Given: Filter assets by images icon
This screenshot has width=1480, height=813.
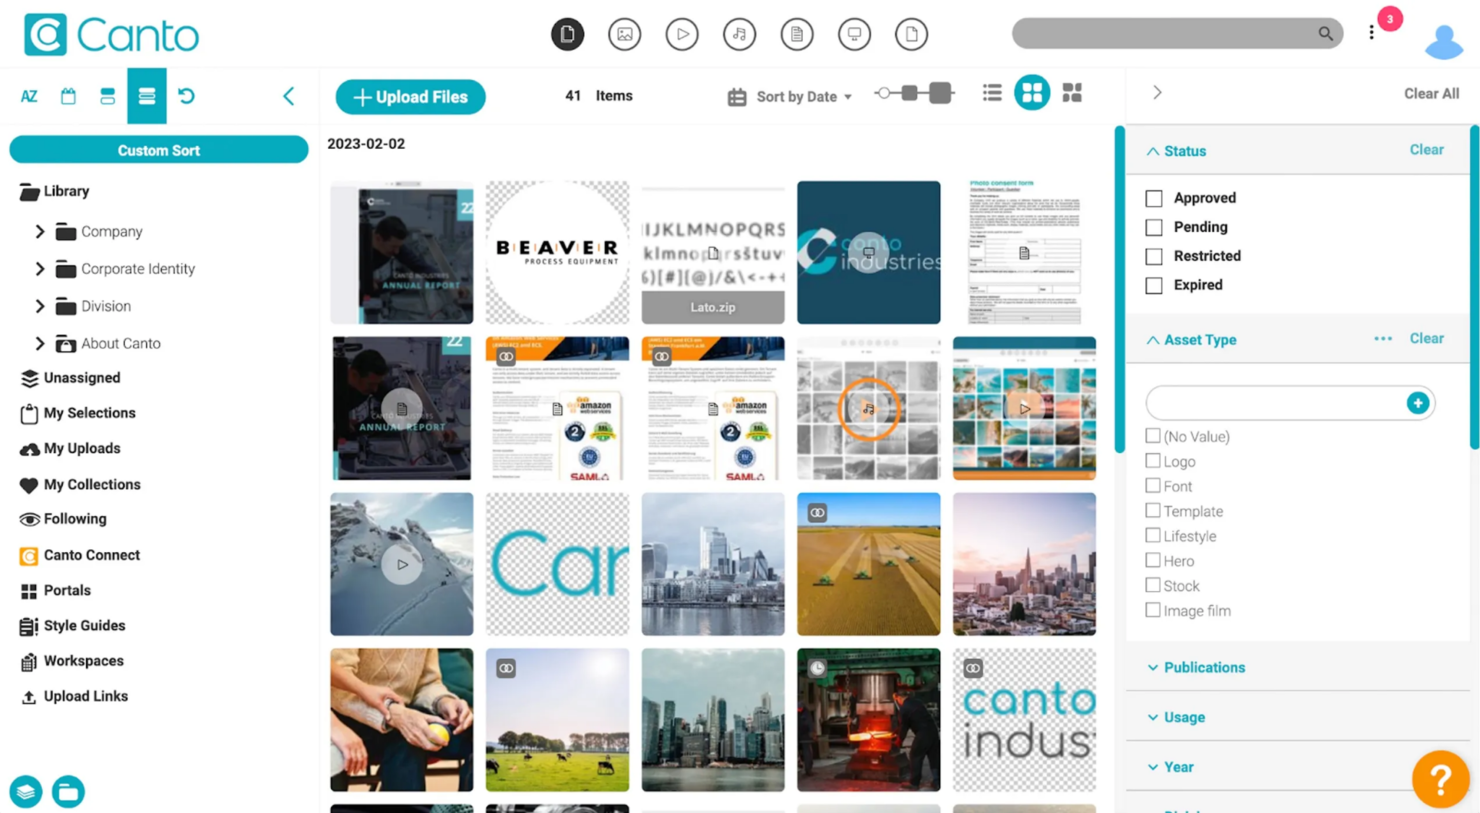Looking at the screenshot, I should [625, 34].
